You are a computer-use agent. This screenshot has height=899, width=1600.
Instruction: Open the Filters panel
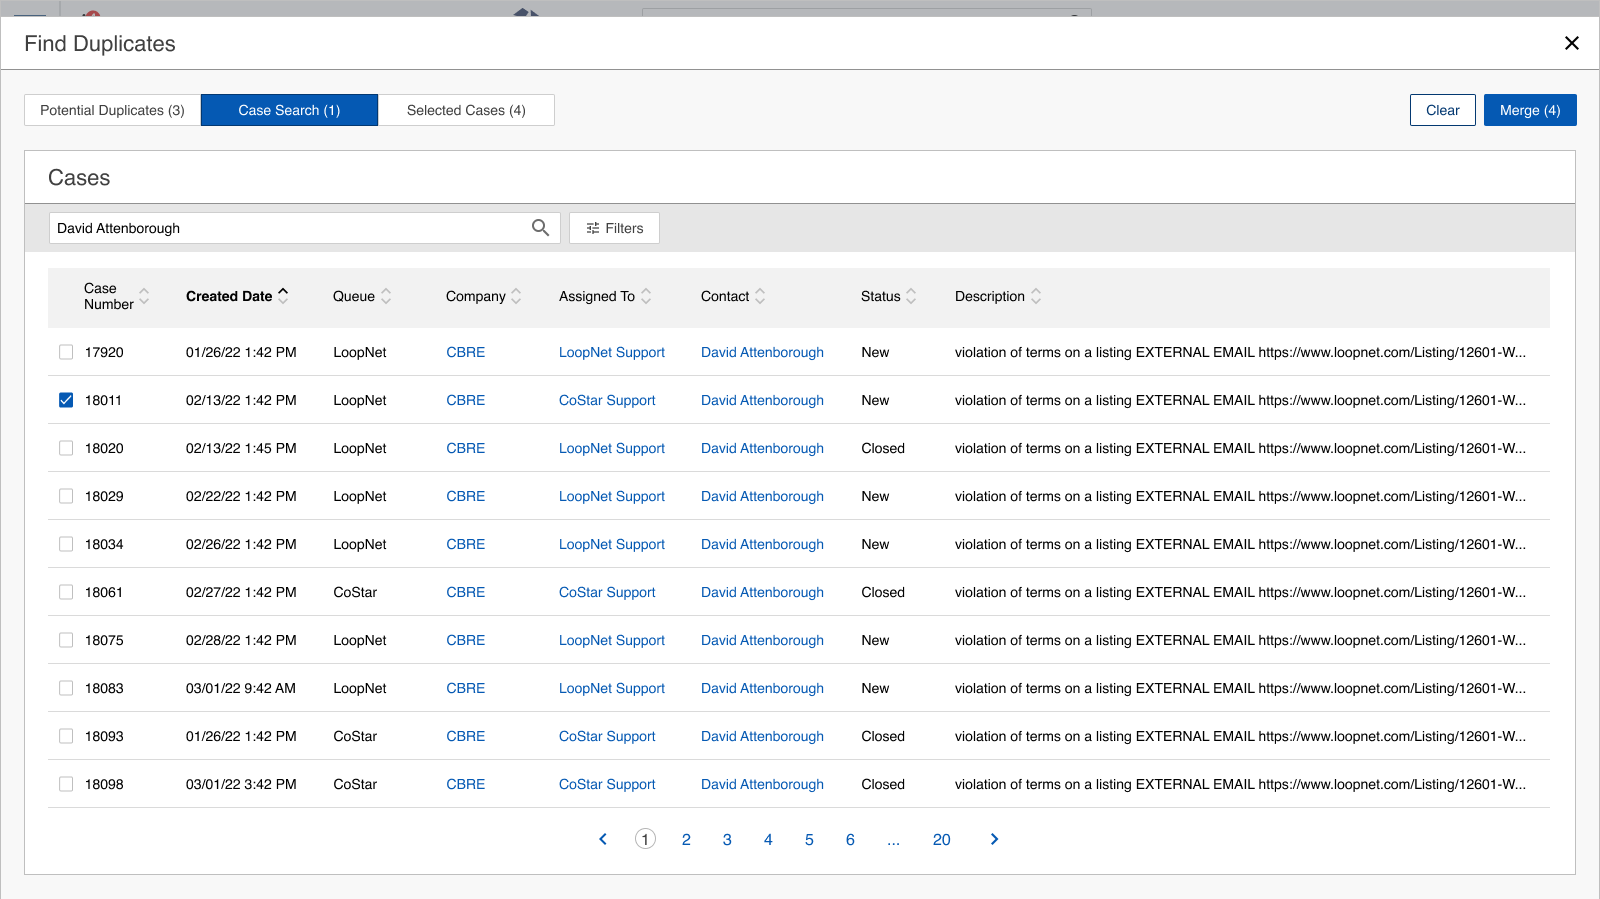click(x=614, y=228)
